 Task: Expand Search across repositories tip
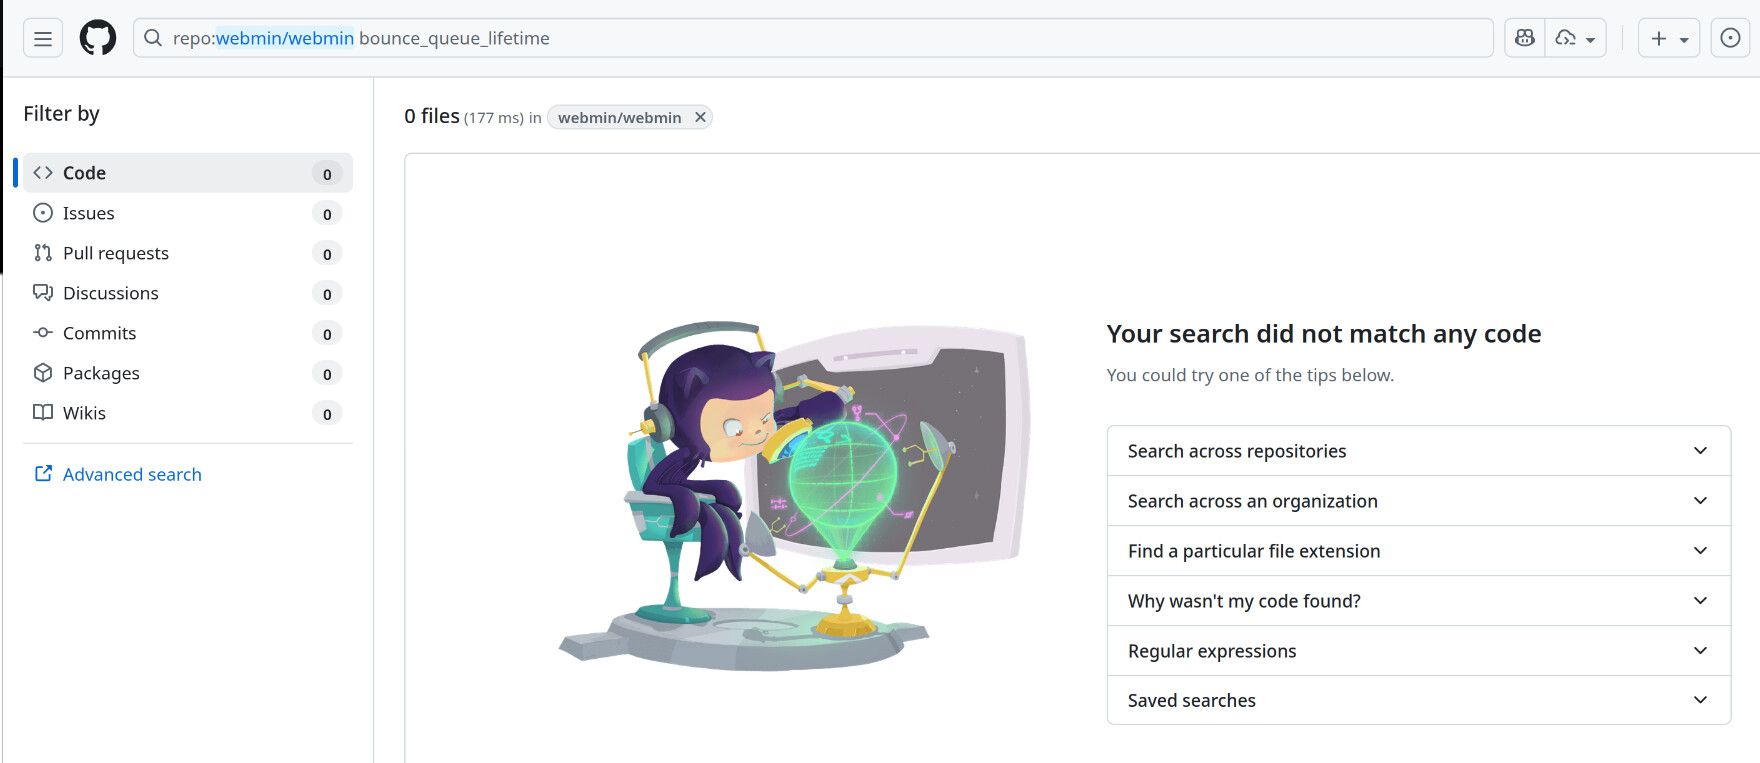[1418, 451]
